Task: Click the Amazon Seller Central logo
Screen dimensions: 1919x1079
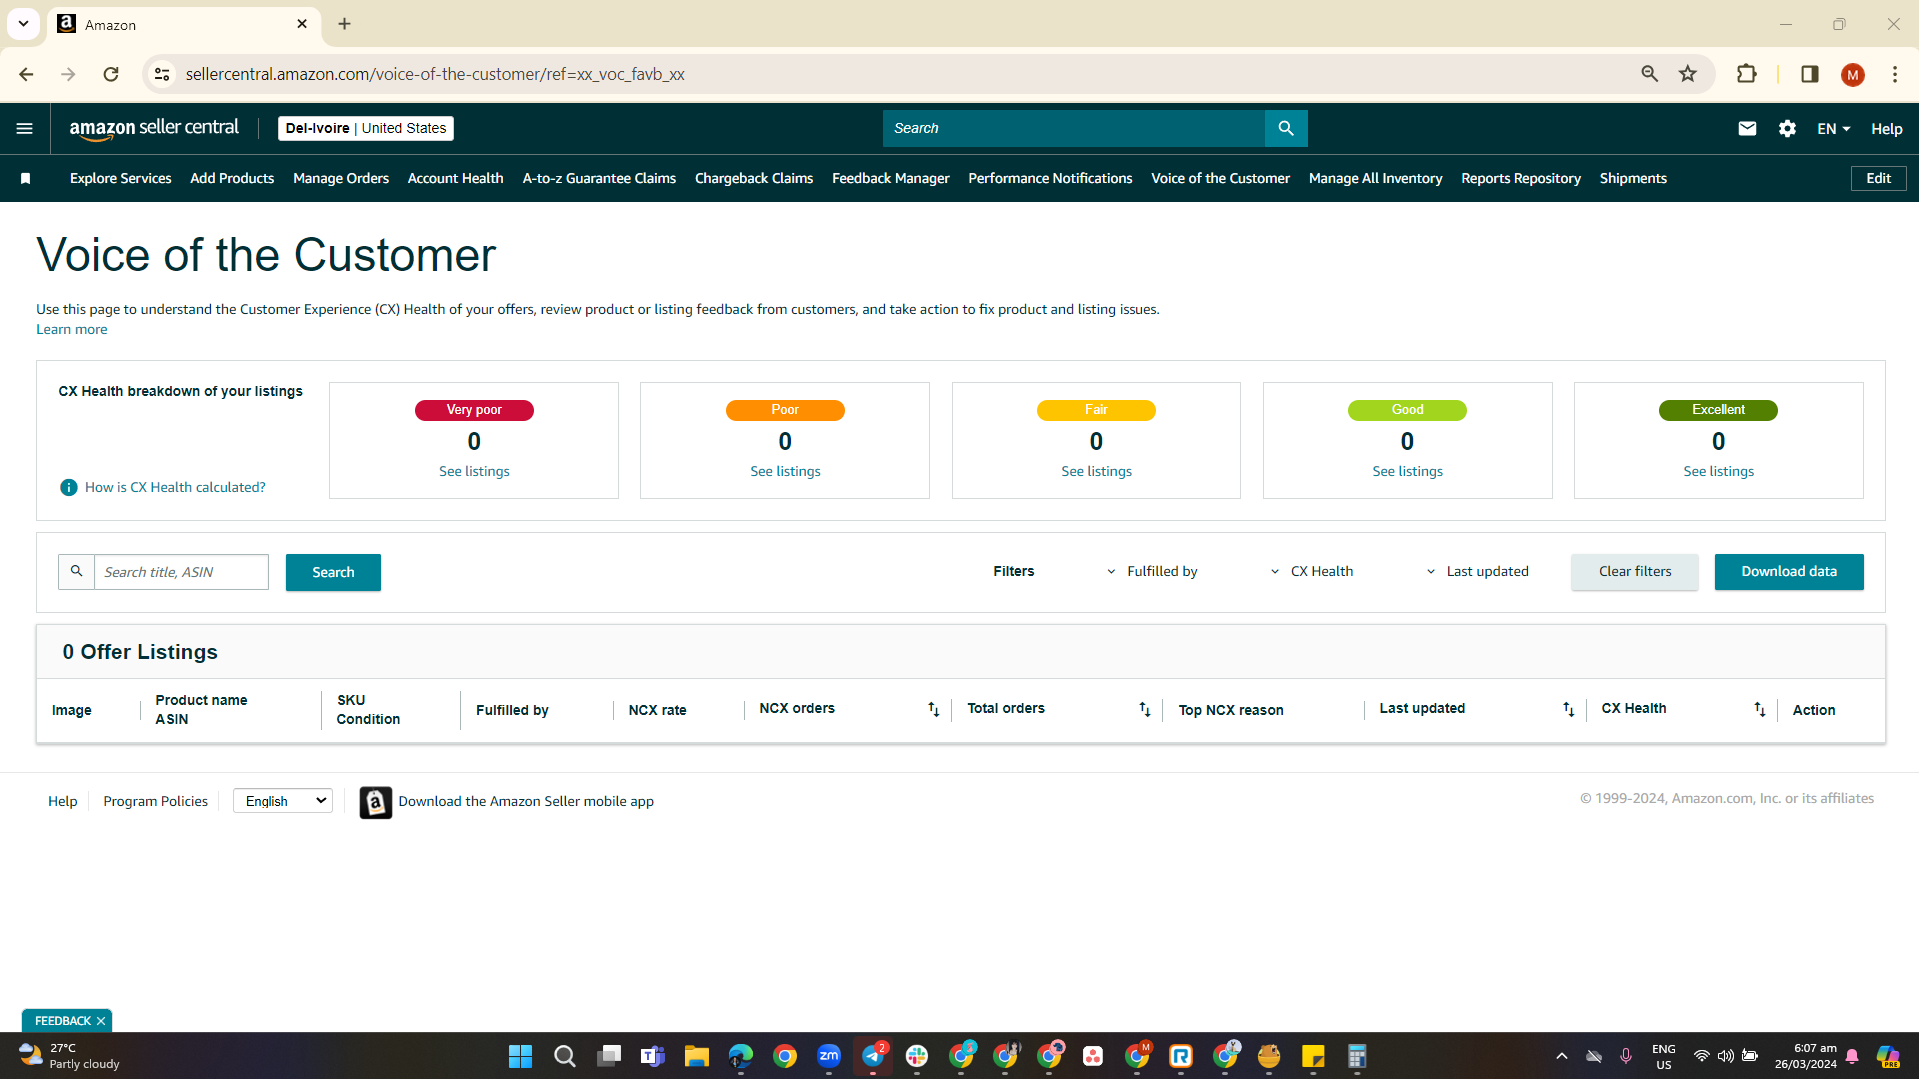Action: coord(154,128)
